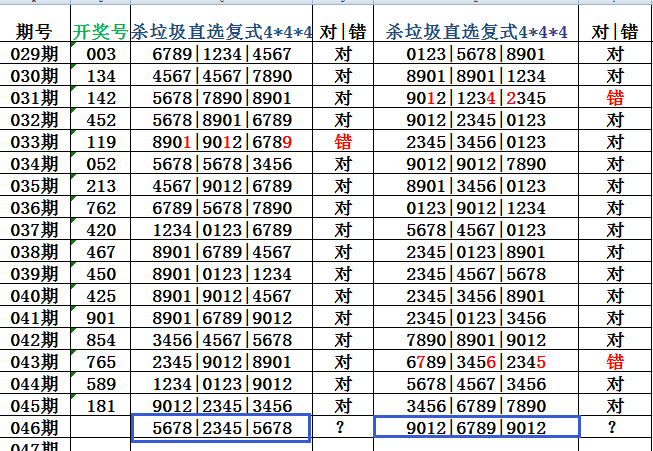Select cell 0123|5678|8901 in row 029期
Screen dimensions: 653x451
tap(476, 54)
